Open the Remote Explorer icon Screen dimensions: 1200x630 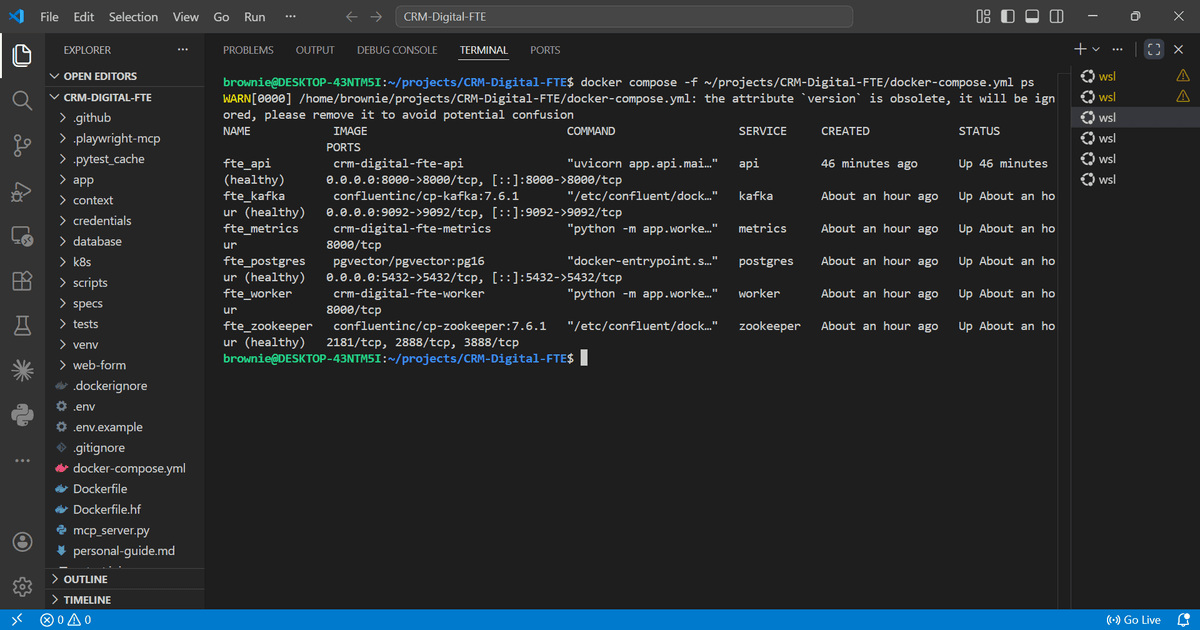tap(22, 236)
